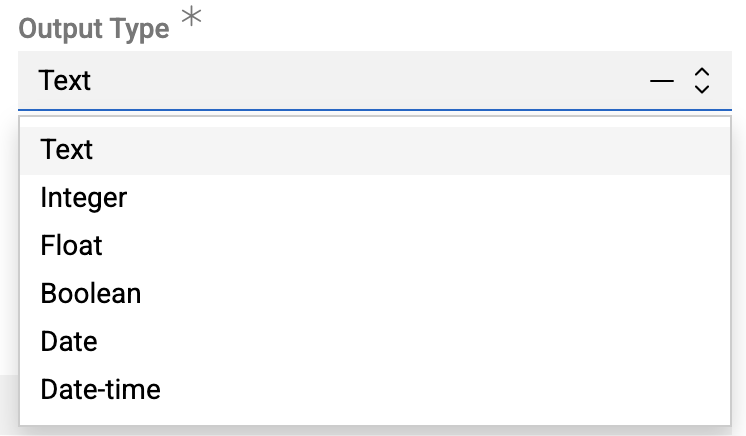Select the Date-time entry

point(100,389)
